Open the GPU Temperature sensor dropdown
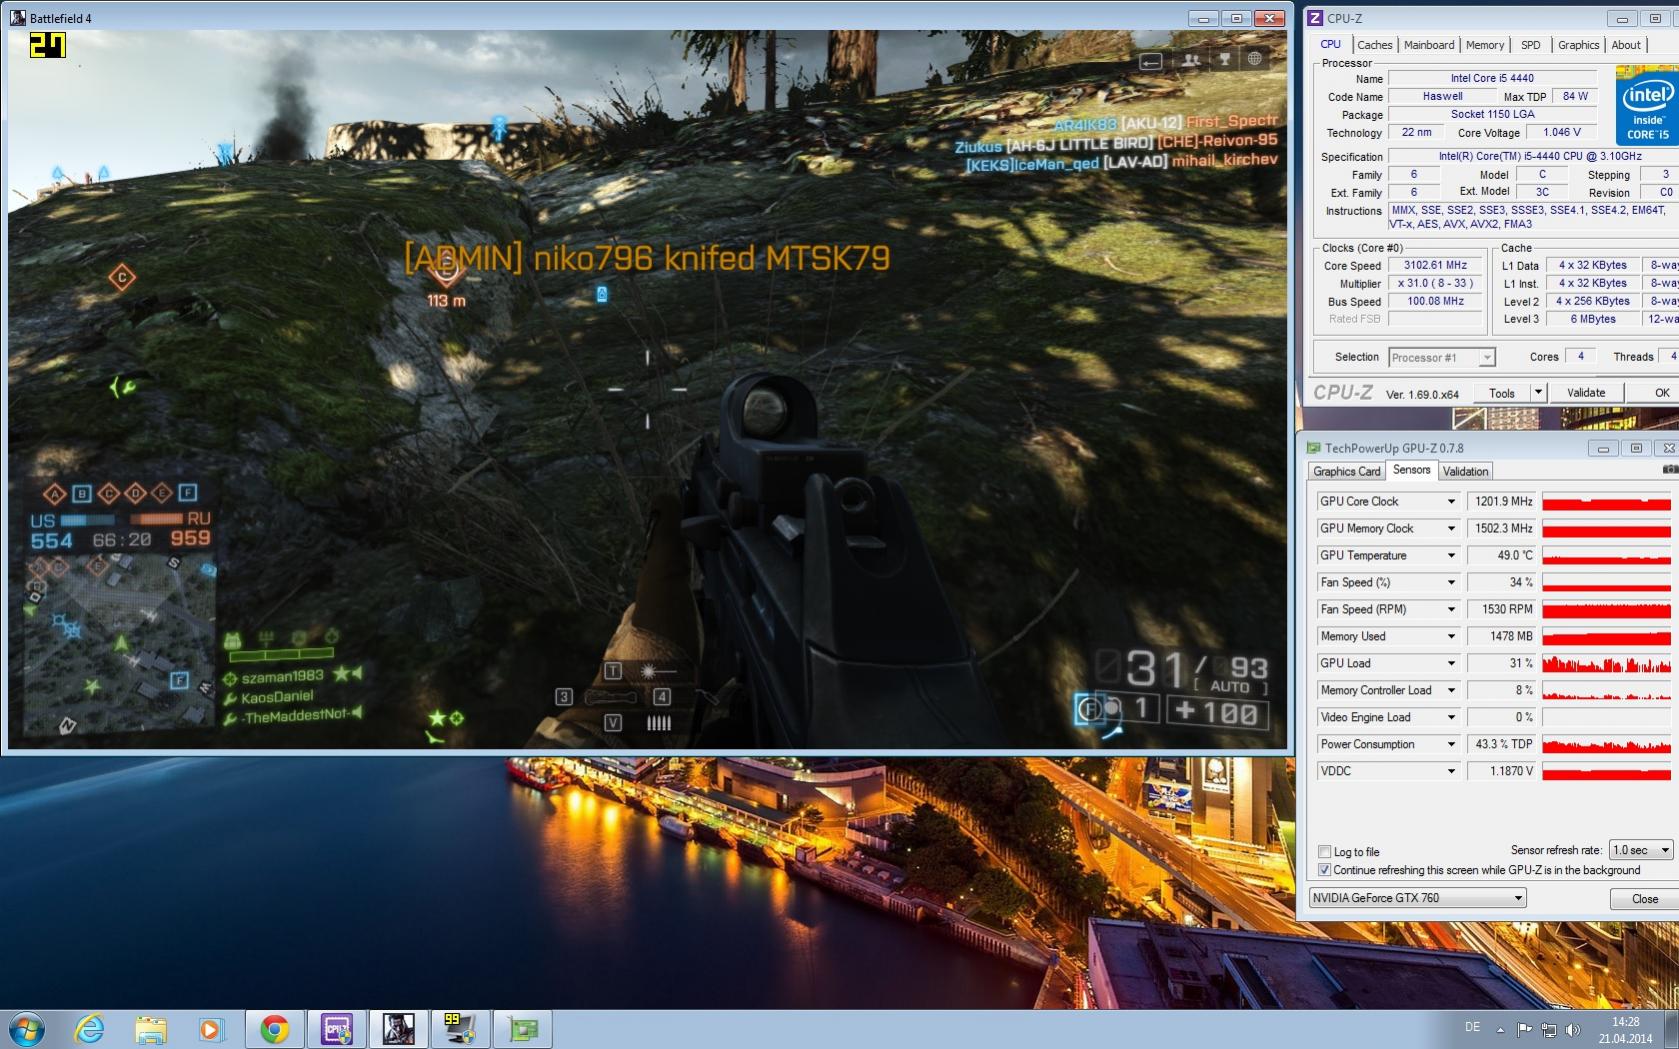The height and width of the screenshot is (1049, 1679). pos(1451,555)
